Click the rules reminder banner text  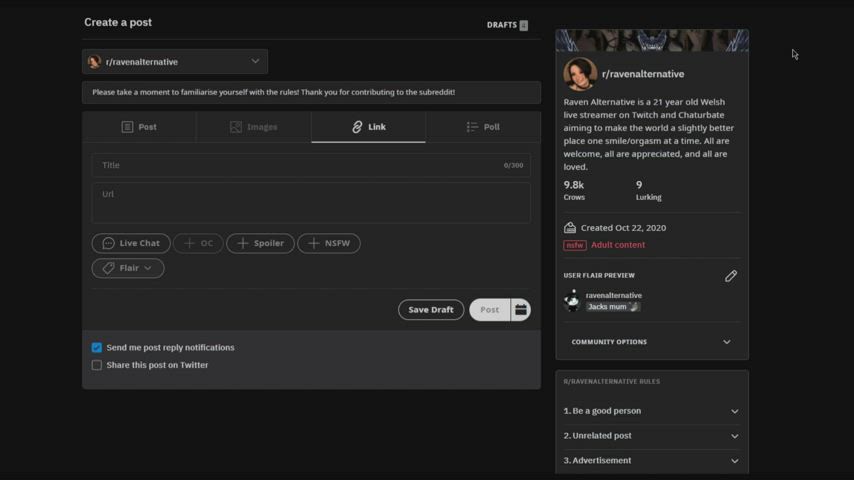273,92
